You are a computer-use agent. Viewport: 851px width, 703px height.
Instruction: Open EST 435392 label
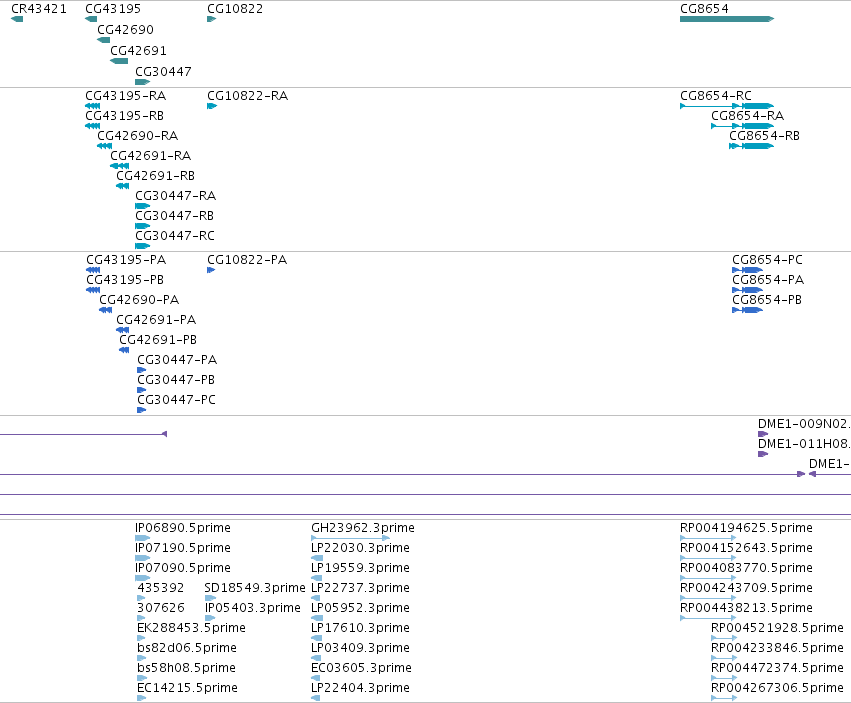tap(161, 588)
